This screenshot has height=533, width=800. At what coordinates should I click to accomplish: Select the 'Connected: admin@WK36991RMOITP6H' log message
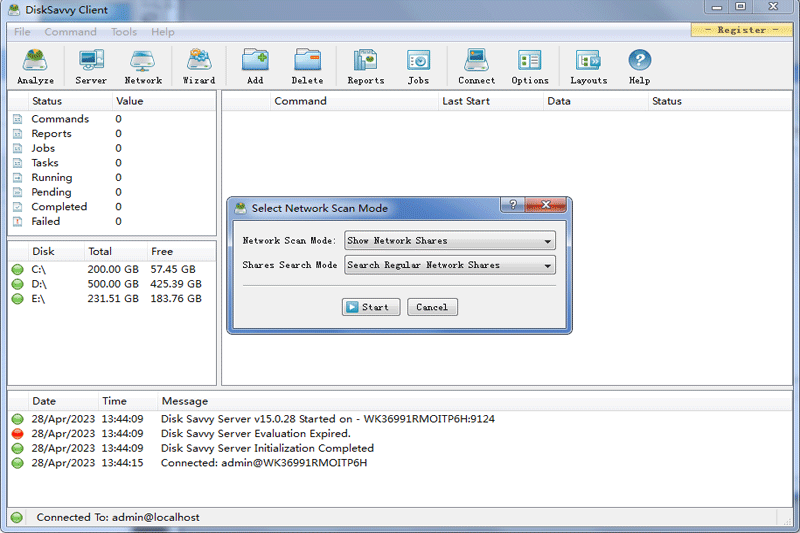pos(264,463)
